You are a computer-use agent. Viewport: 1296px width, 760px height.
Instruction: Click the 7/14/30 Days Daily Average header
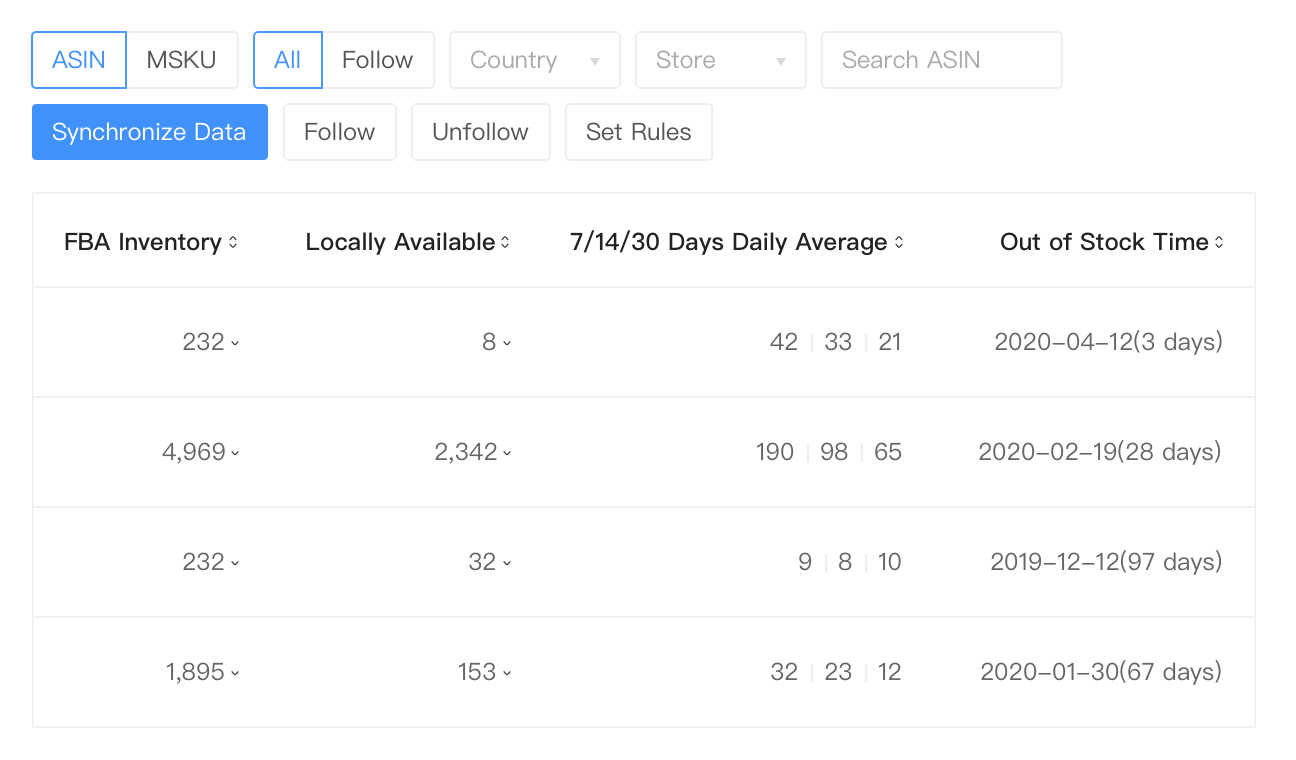(x=729, y=242)
